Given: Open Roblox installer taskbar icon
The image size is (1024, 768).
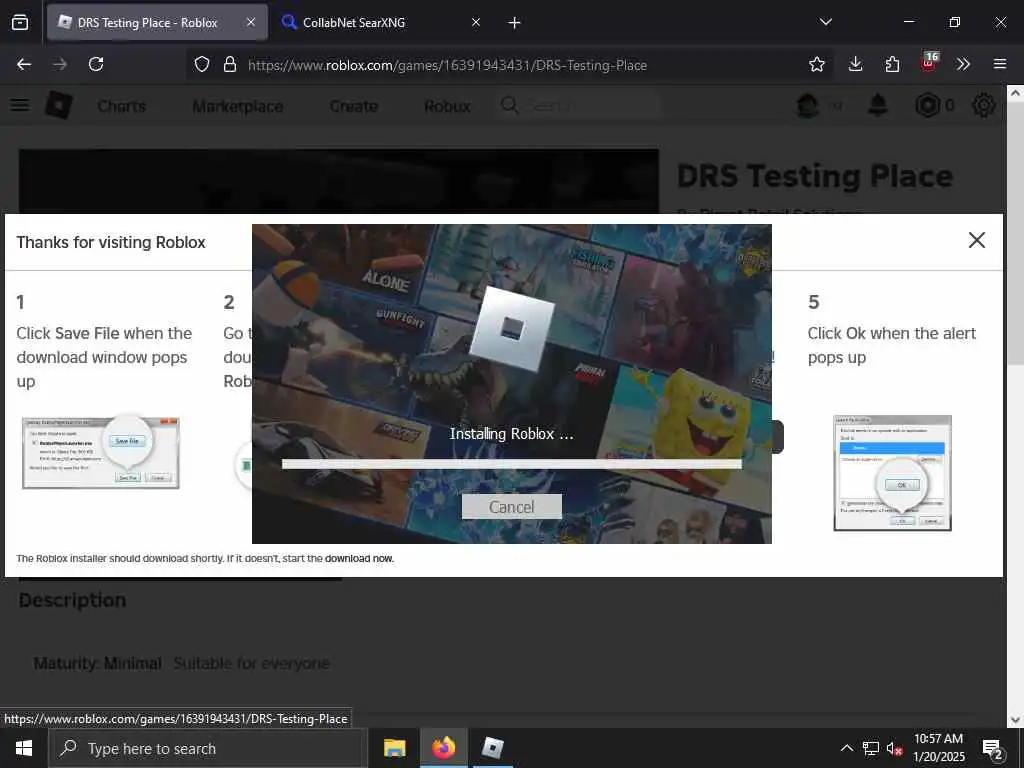Looking at the screenshot, I should (492, 748).
